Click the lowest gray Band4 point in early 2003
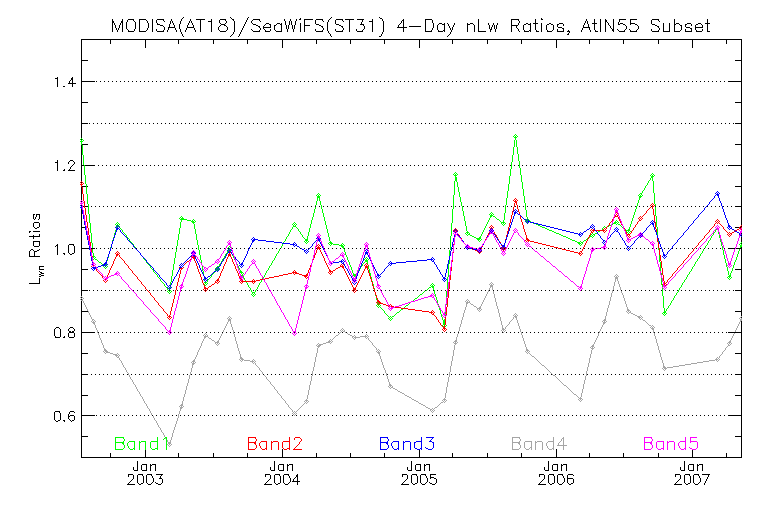This screenshot has height=512, width=768. 169,445
